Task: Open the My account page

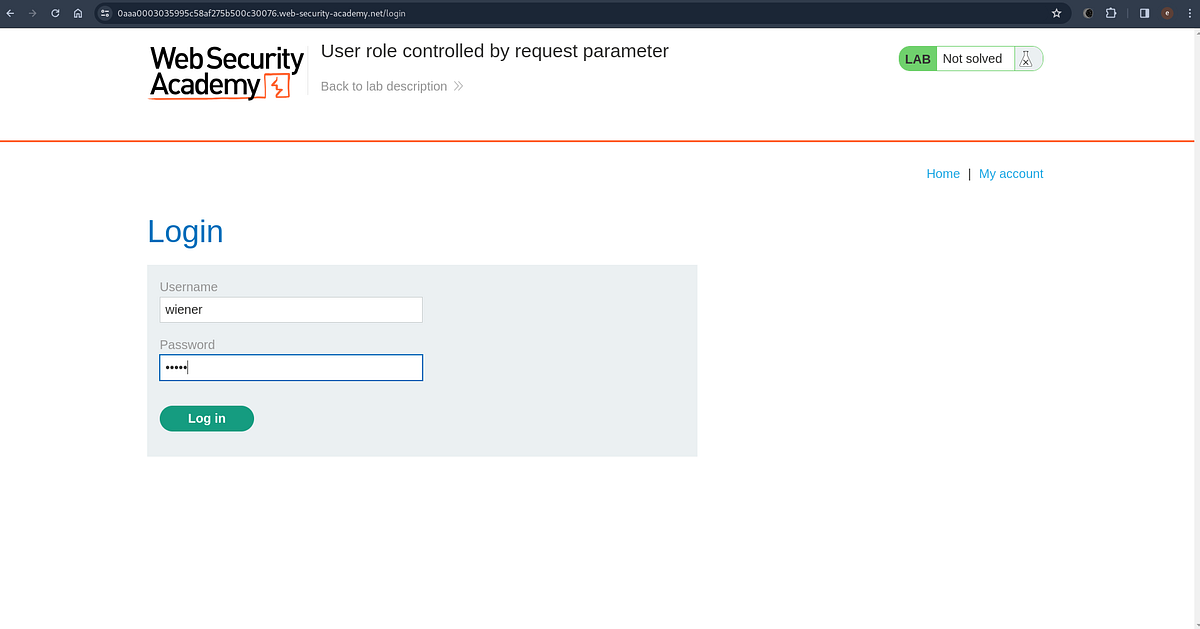Action: (1010, 173)
